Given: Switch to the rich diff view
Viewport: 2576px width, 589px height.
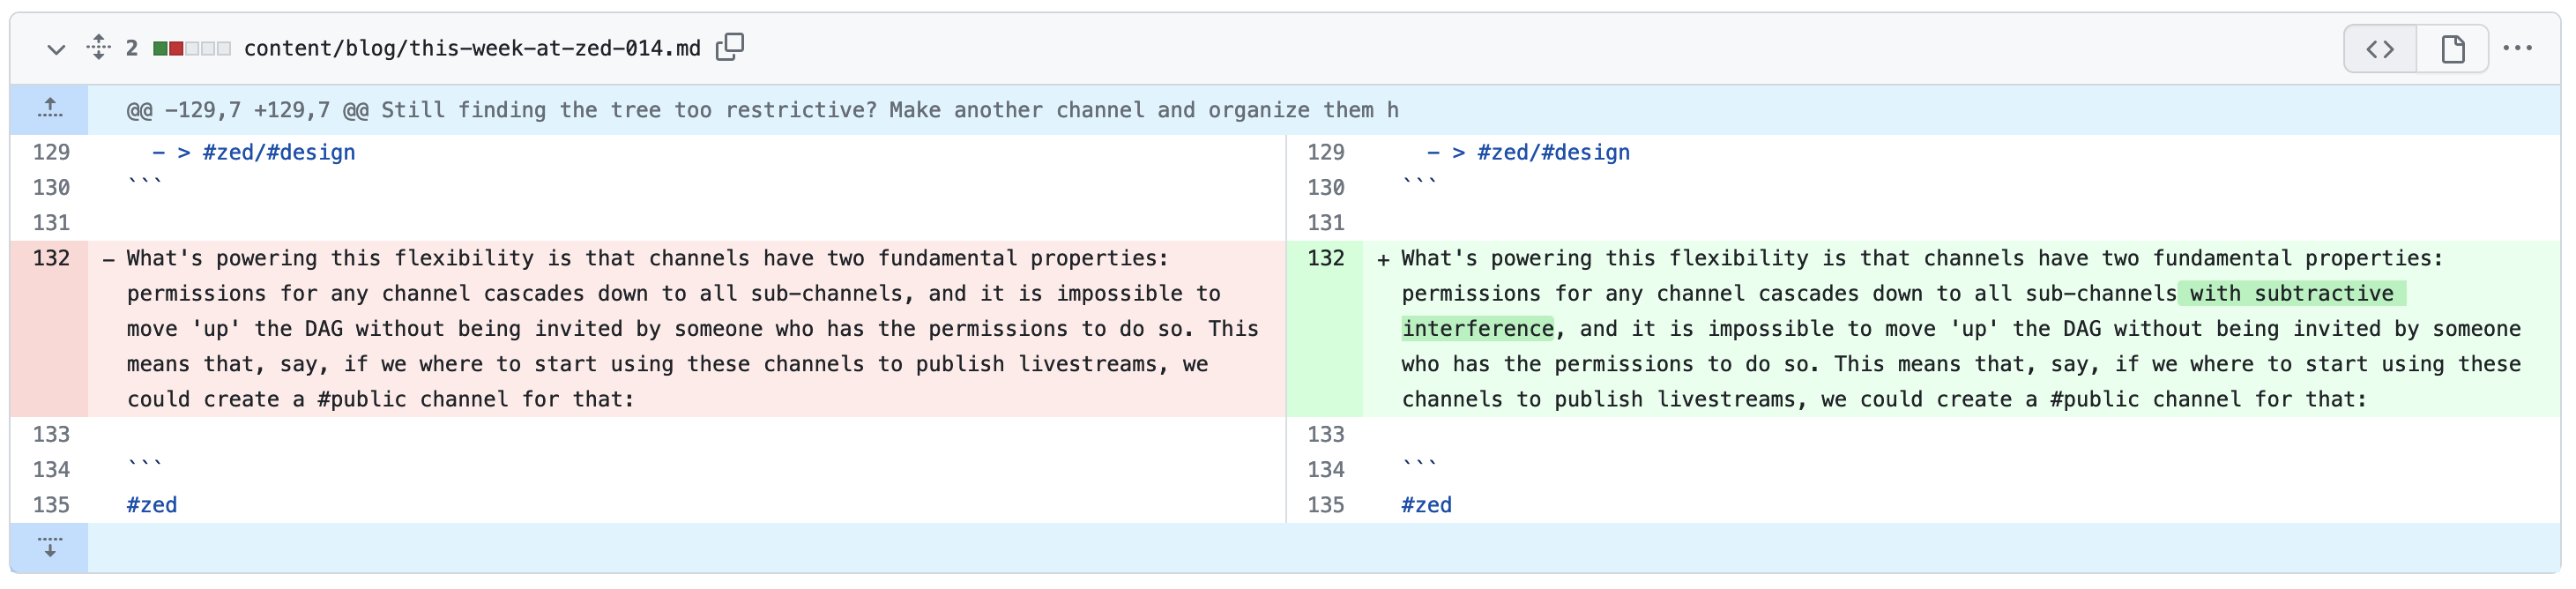Looking at the screenshot, I should pyautogui.click(x=2452, y=49).
